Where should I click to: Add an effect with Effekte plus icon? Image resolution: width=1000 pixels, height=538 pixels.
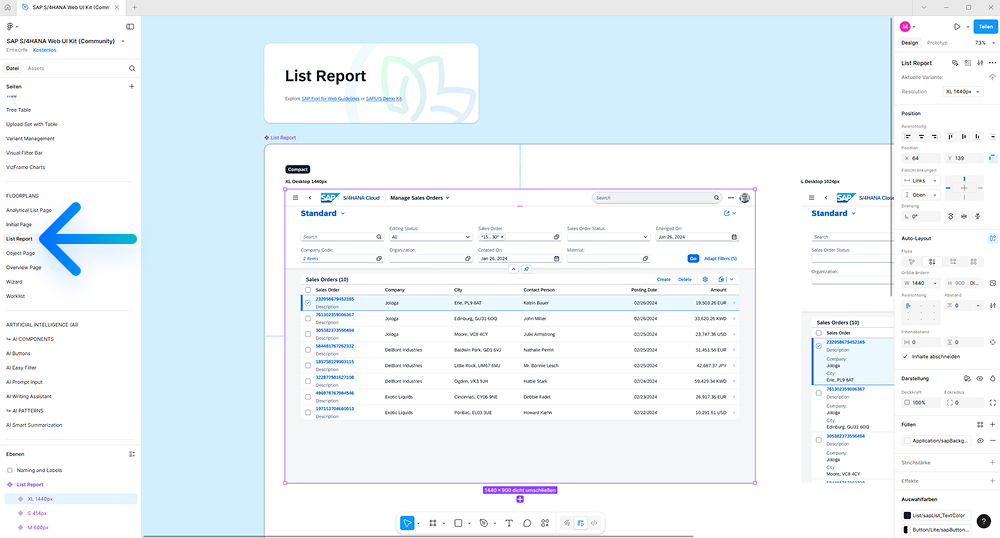click(x=992, y=481)
